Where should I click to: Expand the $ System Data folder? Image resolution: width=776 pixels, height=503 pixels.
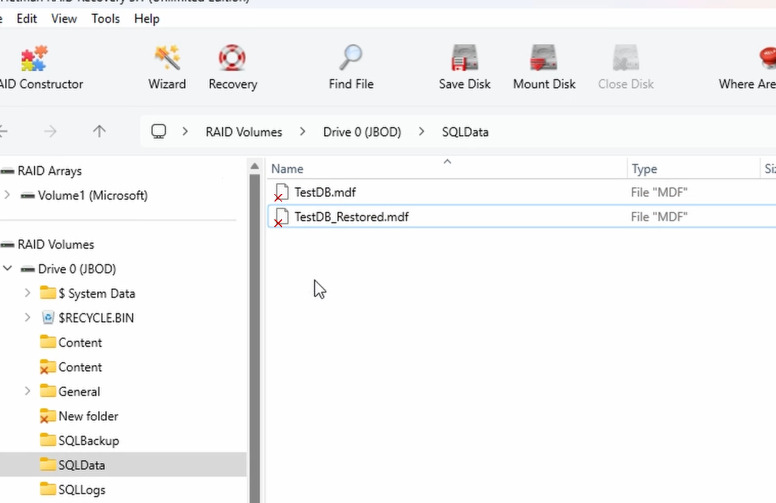(28, 293)
